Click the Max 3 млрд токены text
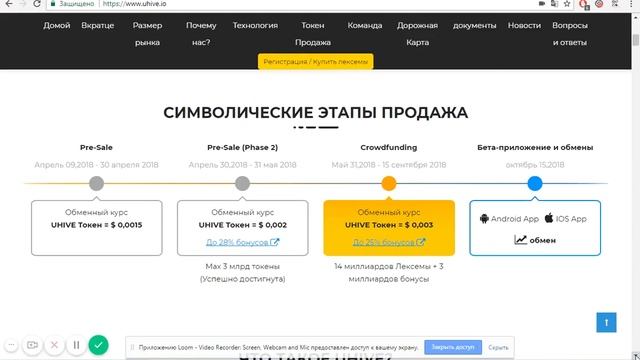The height and width of the screenshot is (360, 640). (x=242, y=266)
